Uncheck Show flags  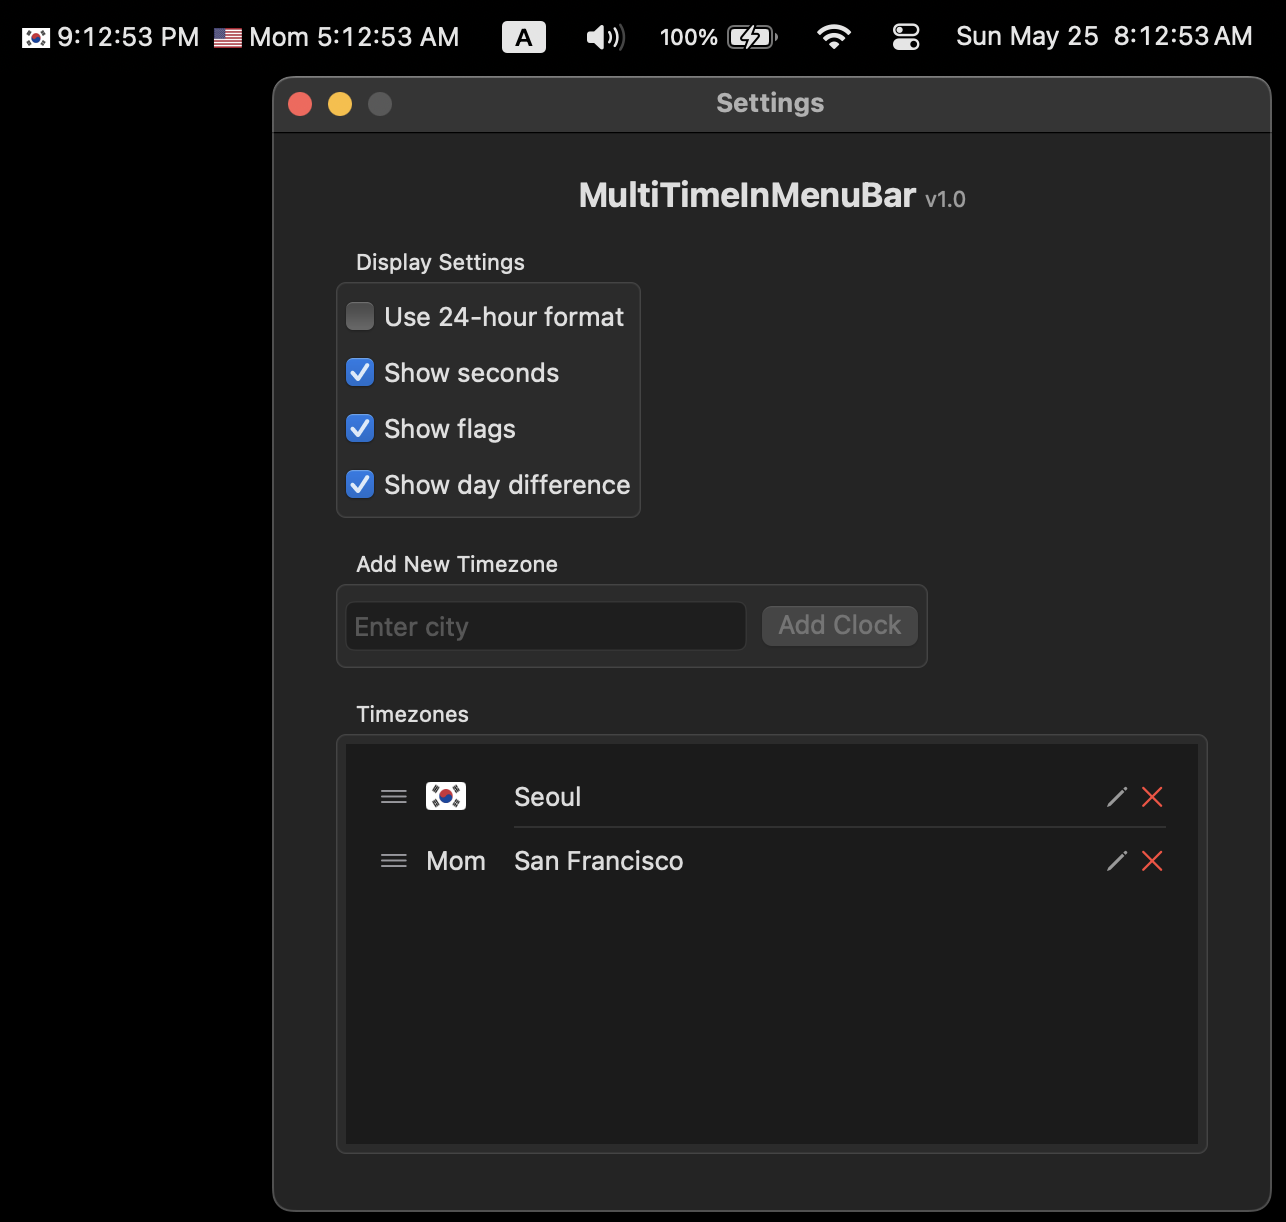360,428
